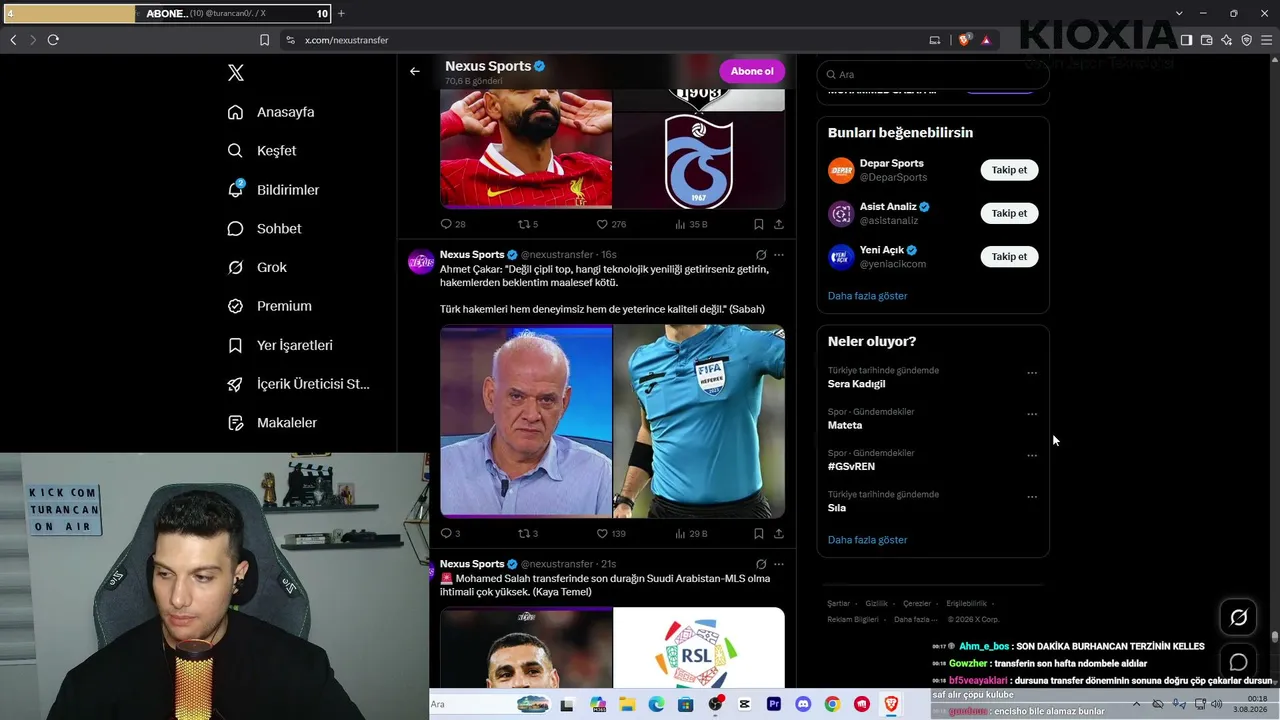
Task: Open more options for #GSvREN trend
Action: (1032, 456)
